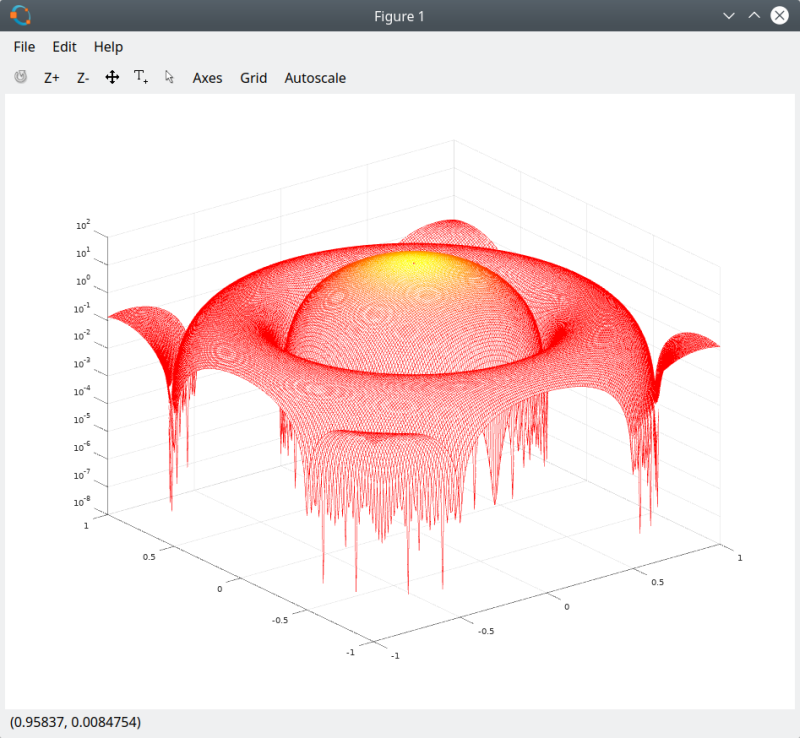Click Autoscale to refit the plot

click(x=315, y=77)
